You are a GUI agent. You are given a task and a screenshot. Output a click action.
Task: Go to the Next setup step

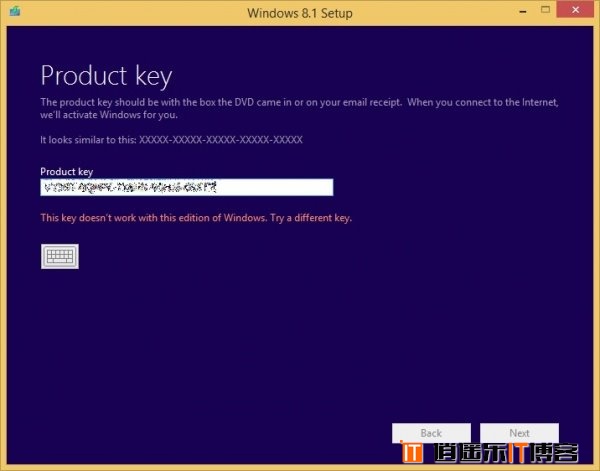tap(519, 433)
